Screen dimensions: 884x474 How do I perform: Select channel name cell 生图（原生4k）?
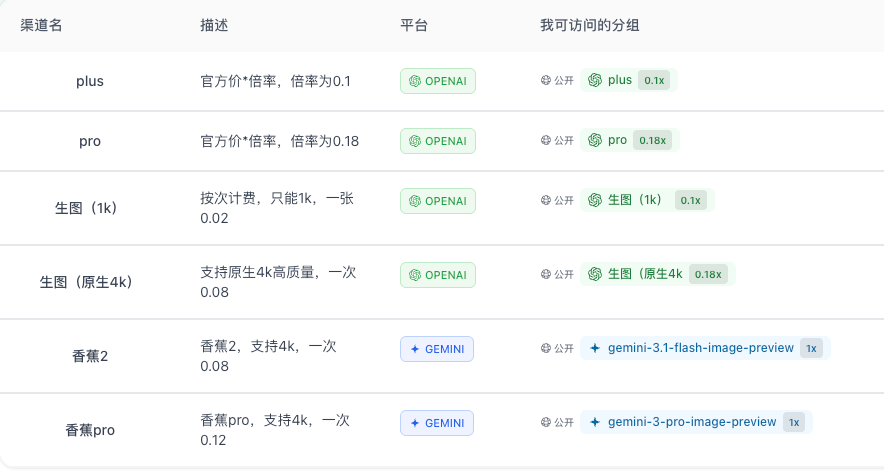(86, 282)
